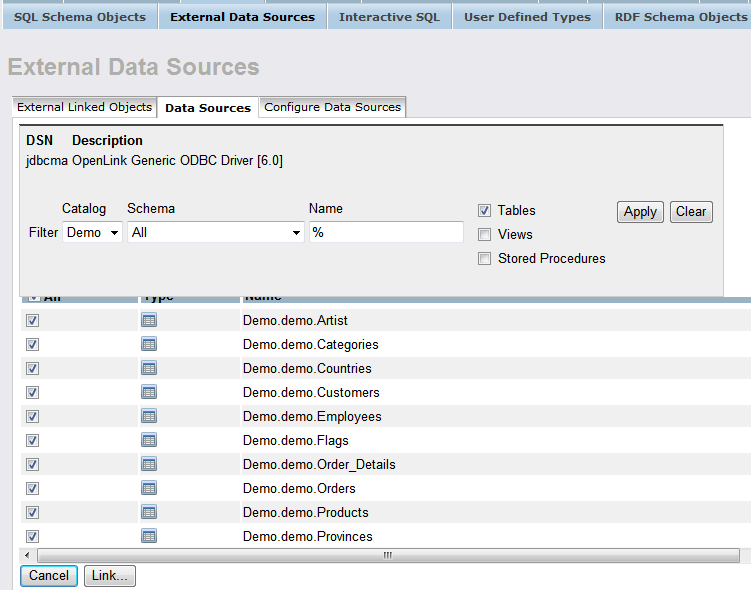This screenshot has width=751, height=590.
Task: Click table icon beside Demo.demo.Products
Action: coord(149,512)
